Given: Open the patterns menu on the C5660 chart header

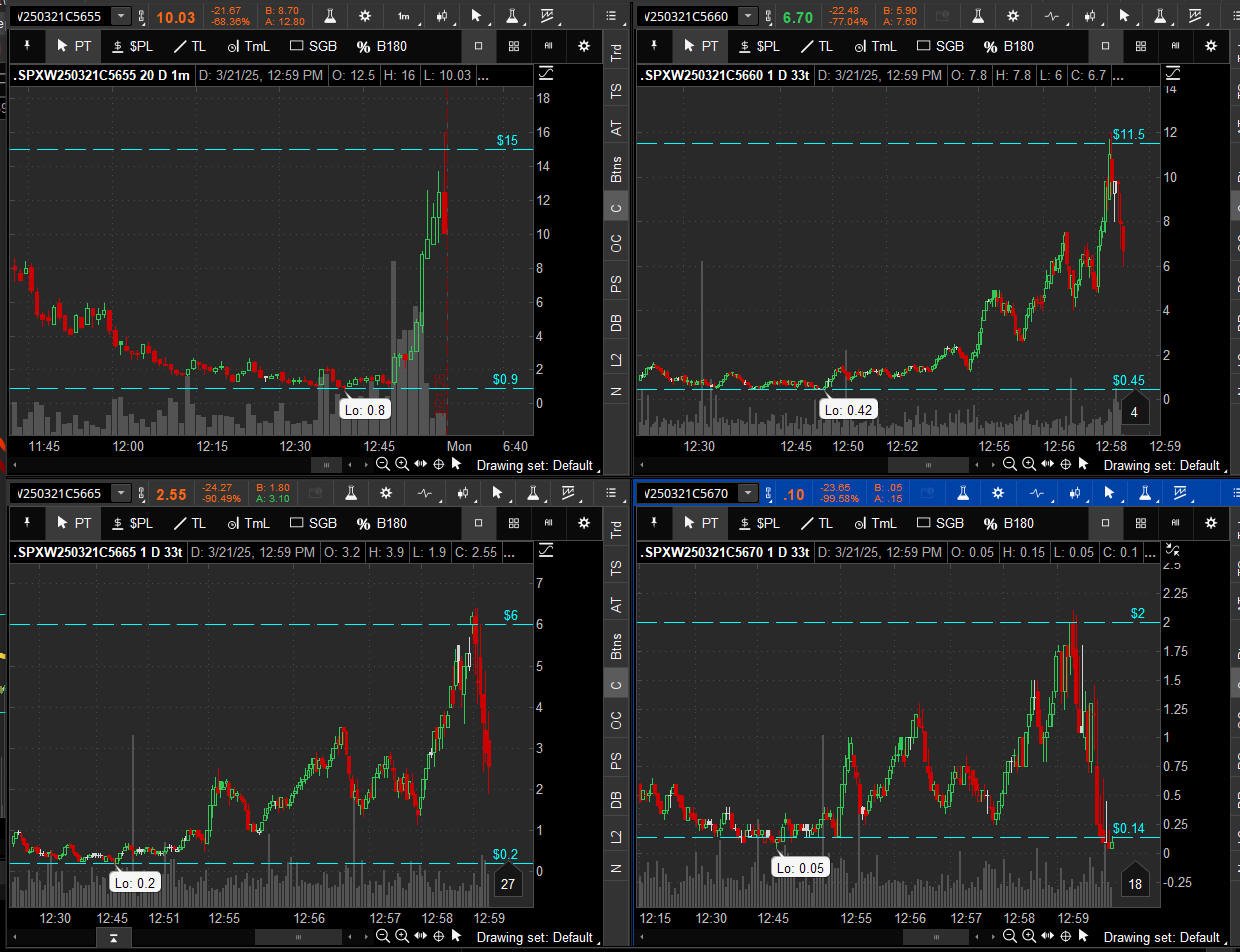Looking at the screenshot, I should (1195, 16).
